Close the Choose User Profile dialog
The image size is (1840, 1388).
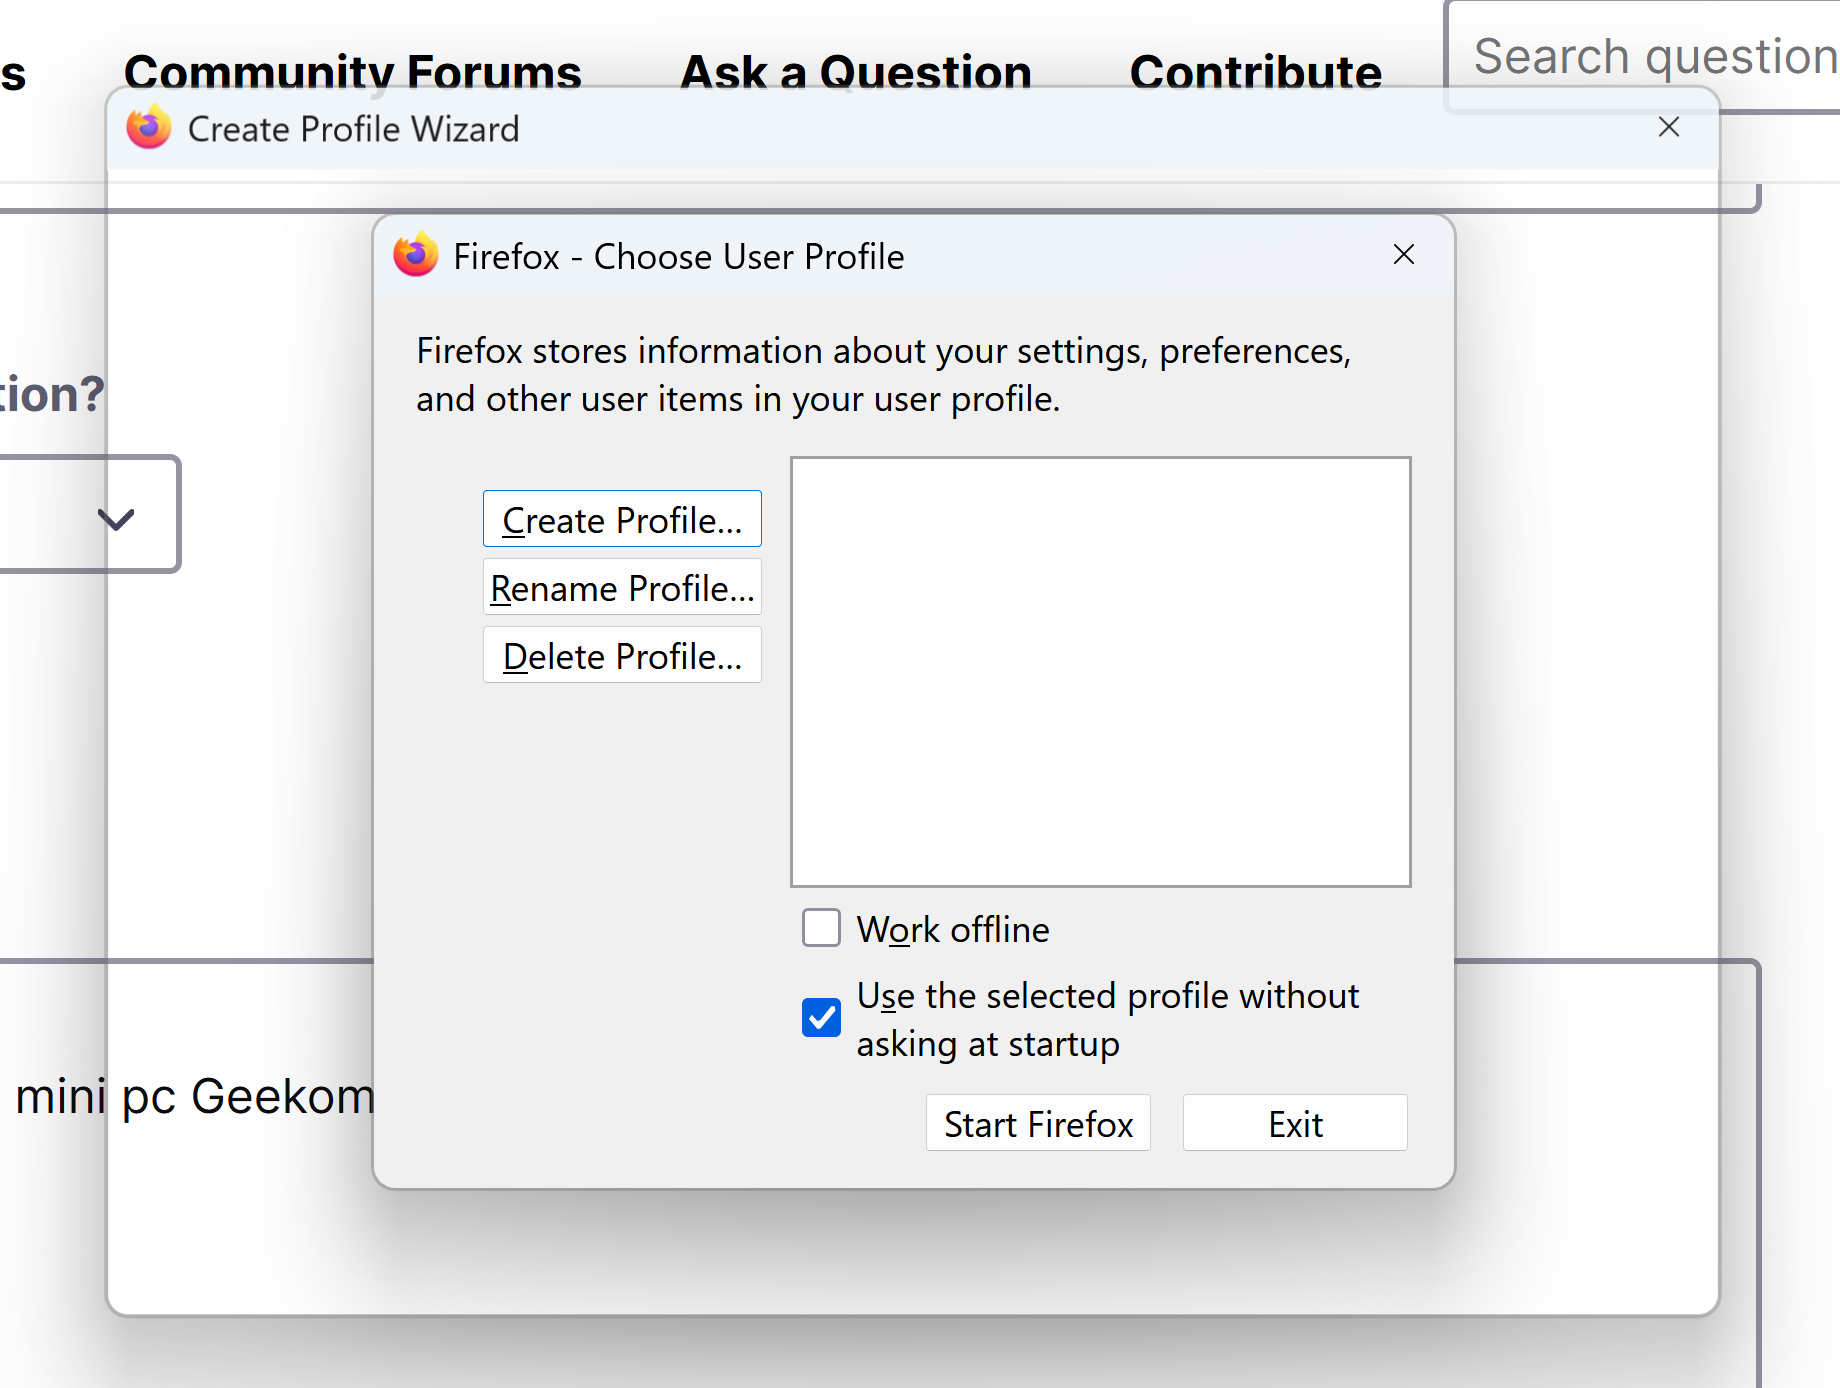[x=1404, y=255]
